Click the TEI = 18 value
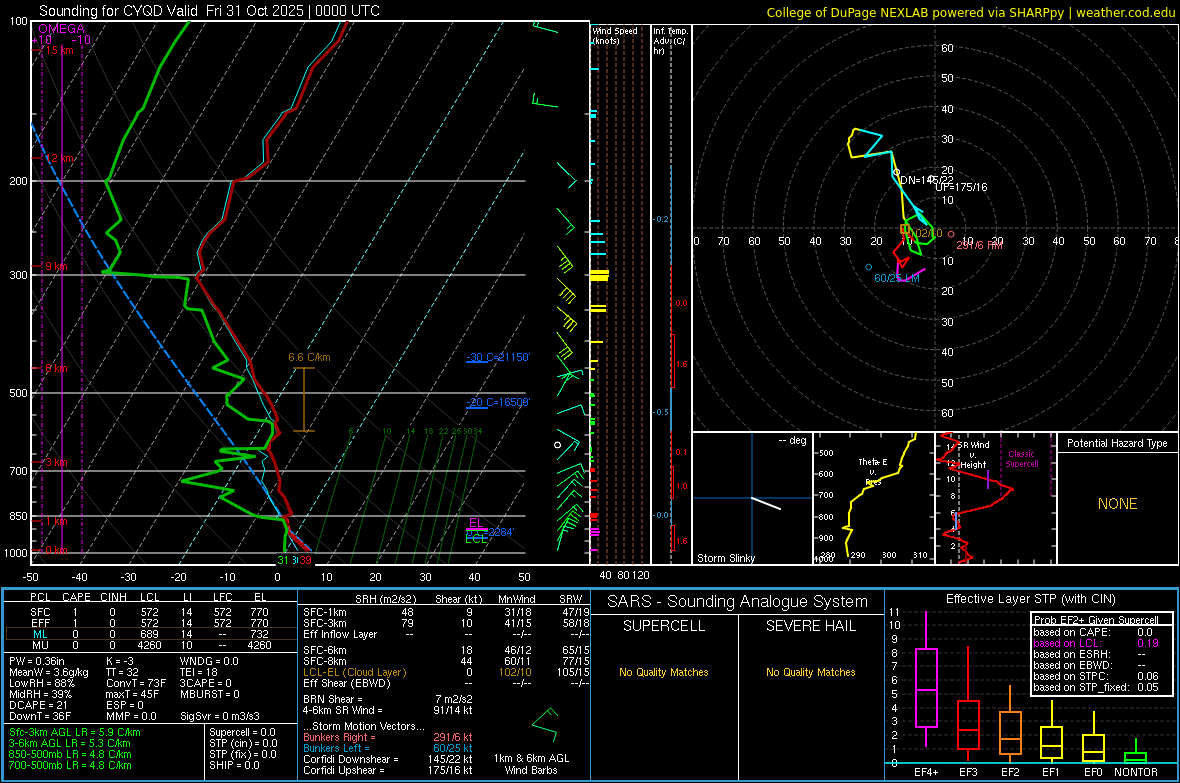The width and height of the screenshot is (1180, 783). (x=199, y=672)
